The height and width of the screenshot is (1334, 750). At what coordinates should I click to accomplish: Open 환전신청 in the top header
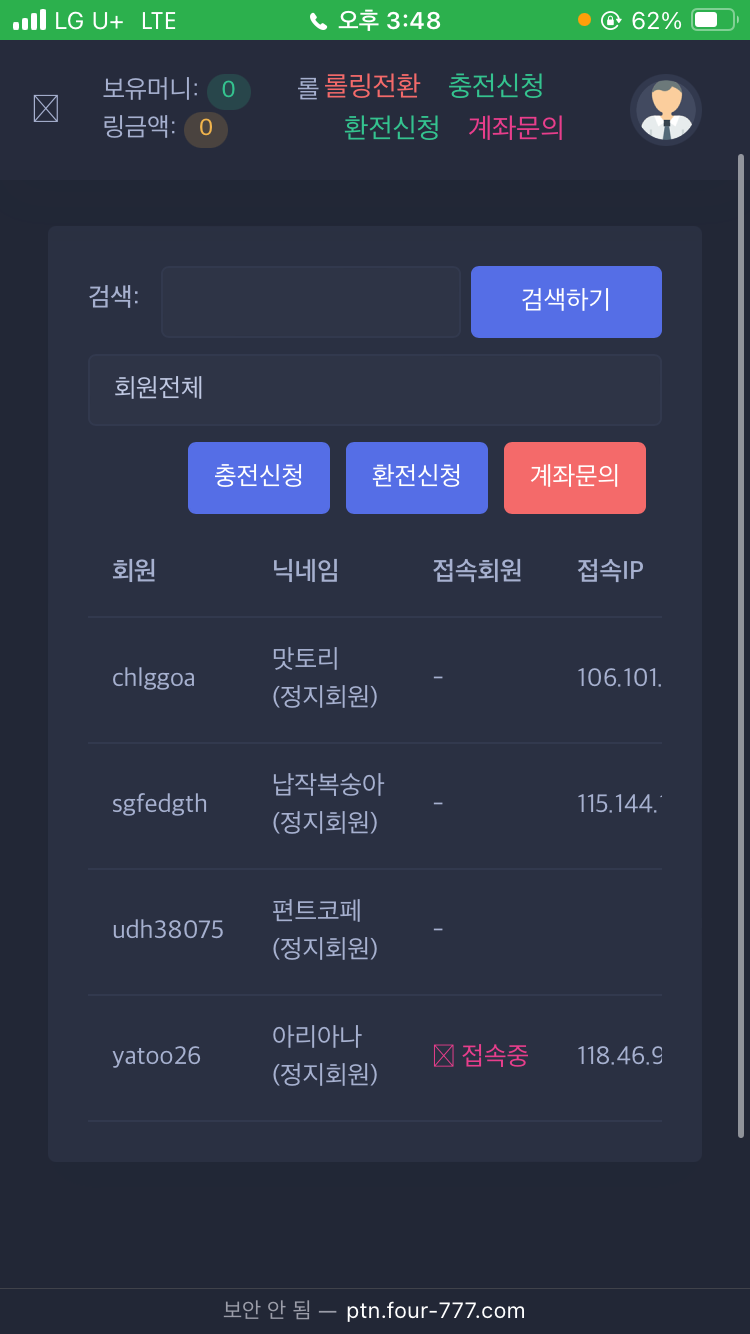(x=392, y=128)
